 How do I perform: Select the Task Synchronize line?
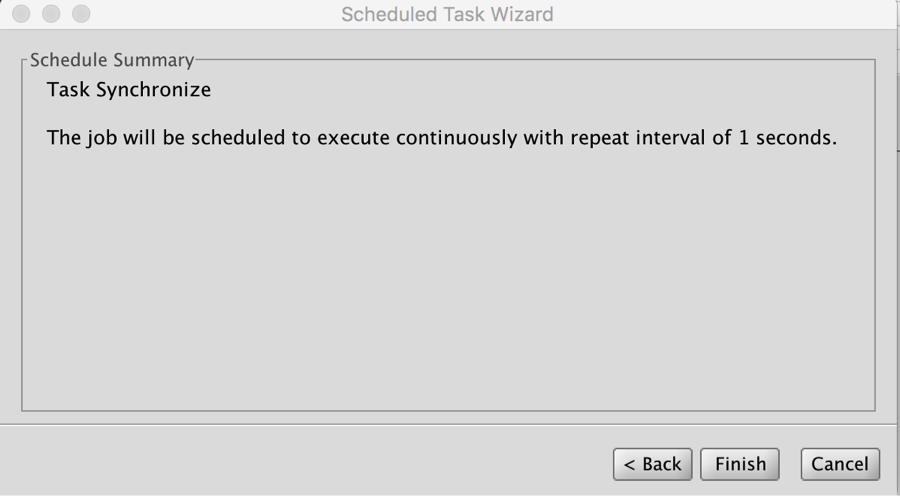[x=129, y=90]
